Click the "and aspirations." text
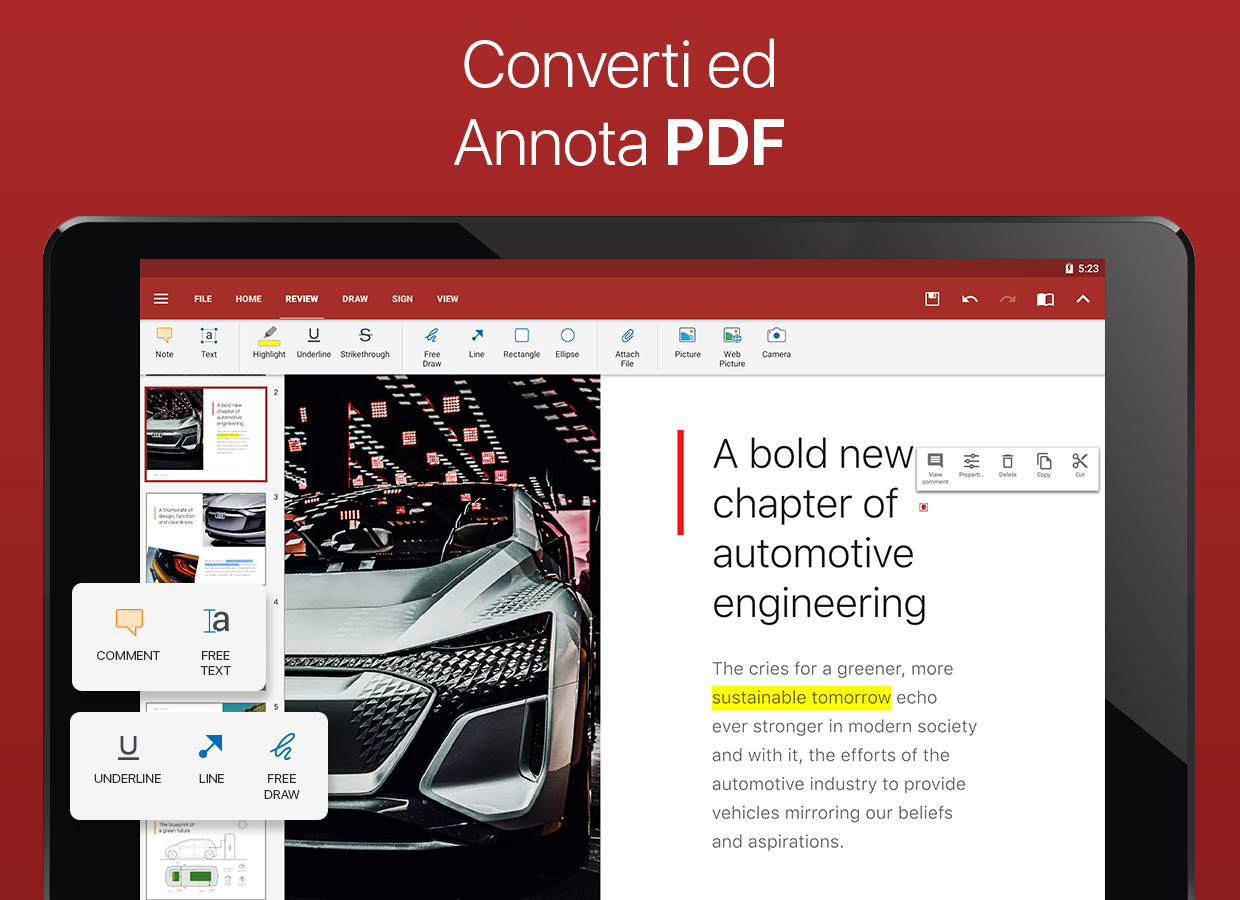The image size is (1240, 900). click(778, 842)
